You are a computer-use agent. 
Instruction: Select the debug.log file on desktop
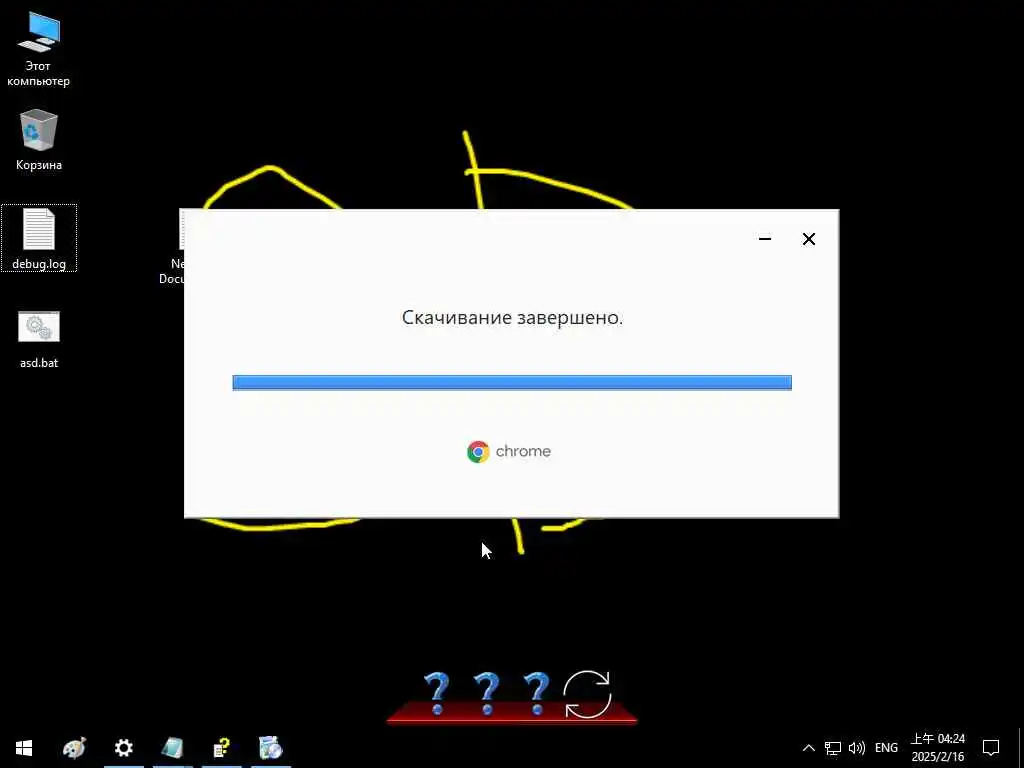[39, 238]
